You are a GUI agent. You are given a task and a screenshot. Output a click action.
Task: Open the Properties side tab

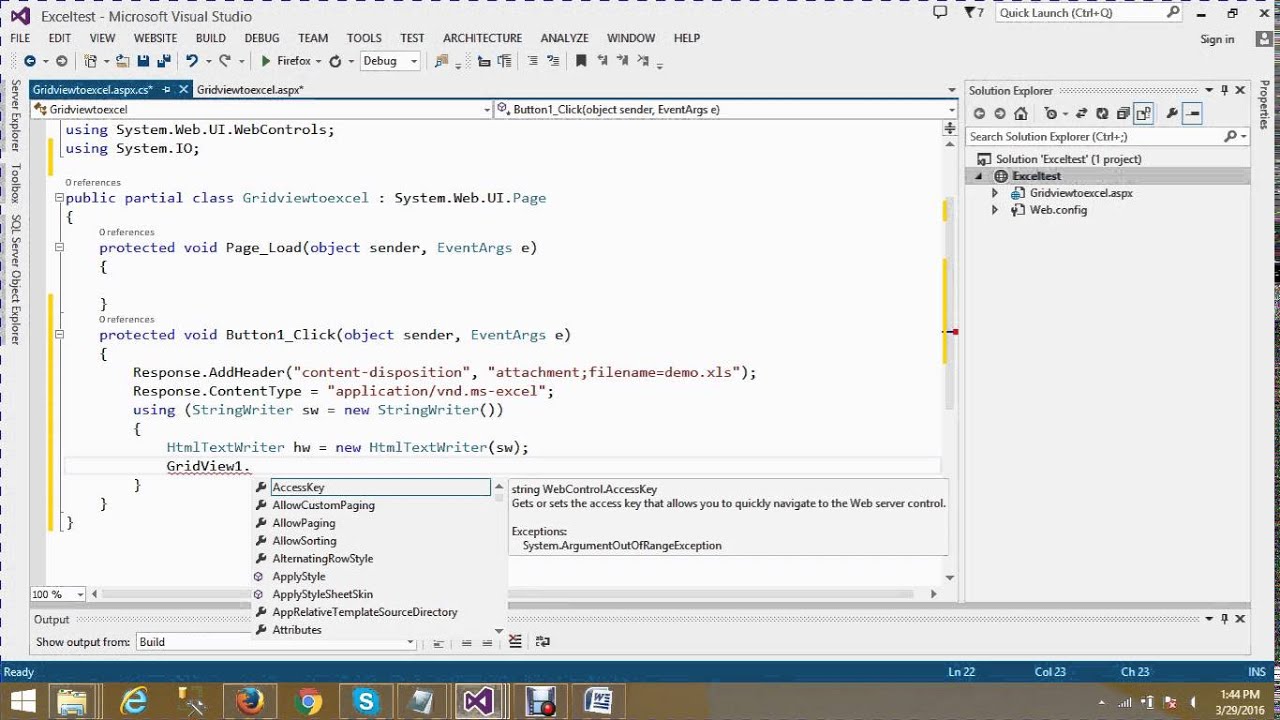(x=1264, y=105)
